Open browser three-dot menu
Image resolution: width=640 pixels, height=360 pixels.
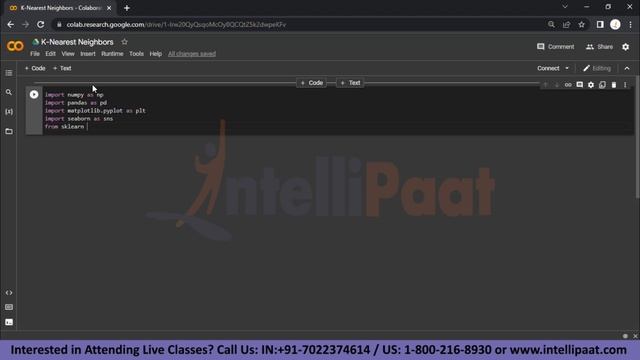[630, 24]
